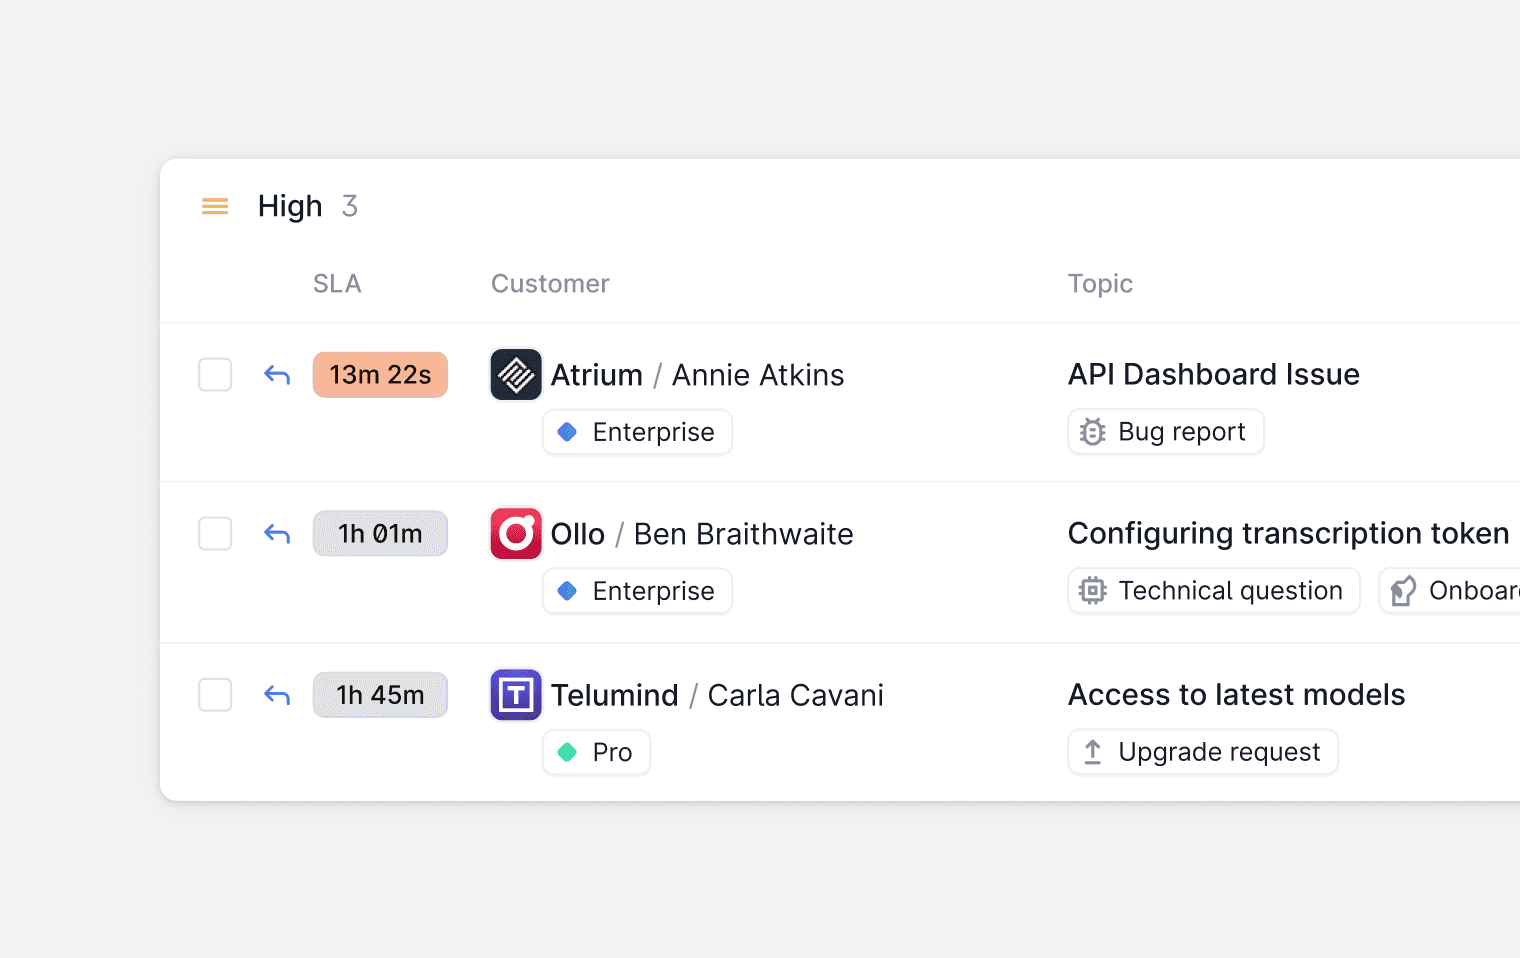
Task: Open the API Dashboard Issue ticket
Action: click(x=1214, y=374)
